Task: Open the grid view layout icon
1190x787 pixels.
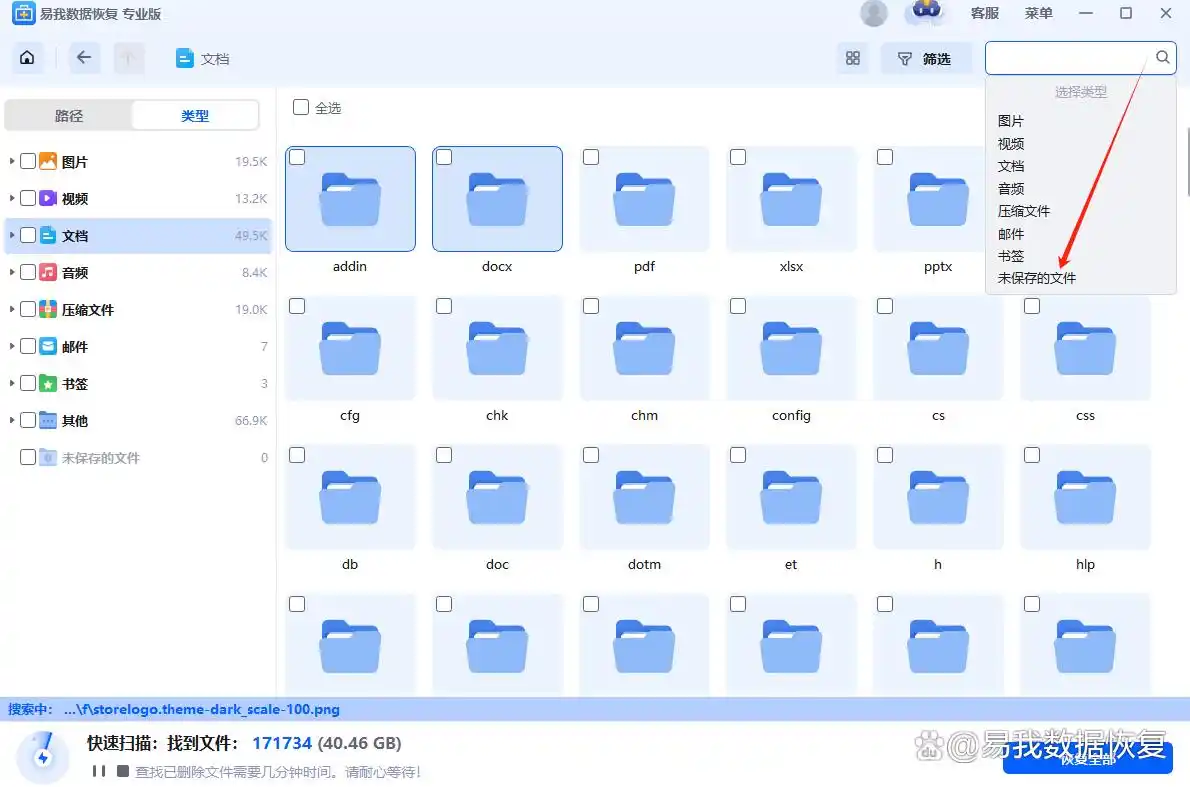Action: pyautogui.click(x=852, y=58)
